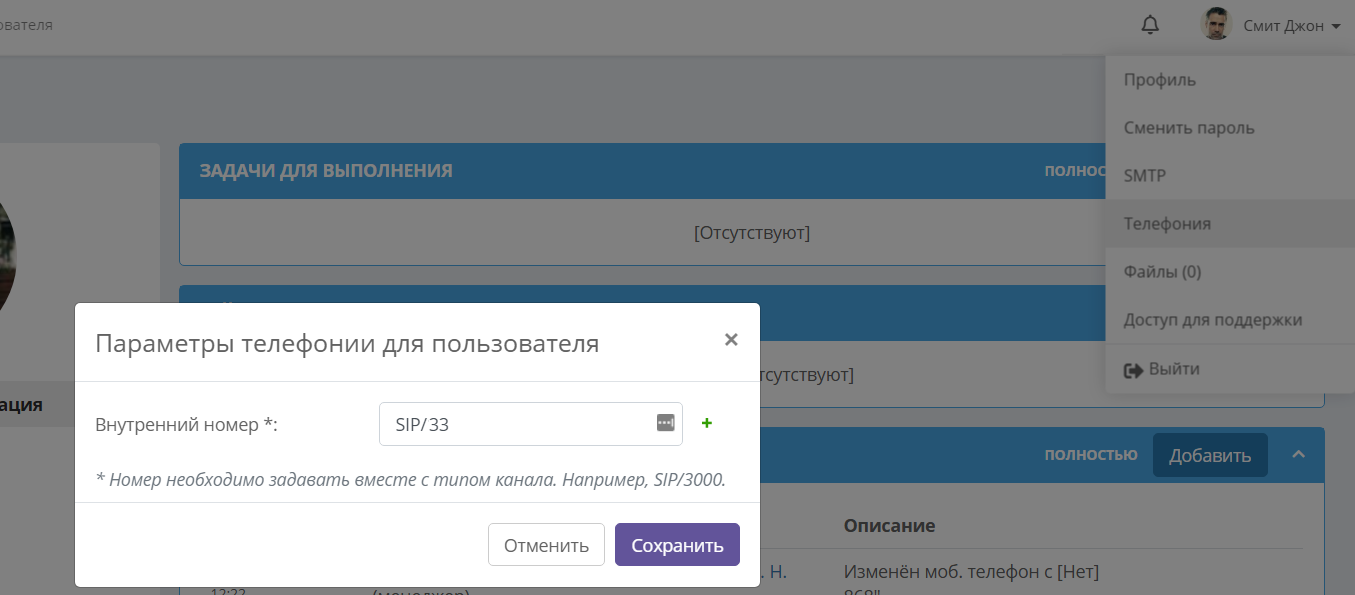The width and height of the screenshot is (1355, 595).
Task: Save settings with Сохранить button
Action: point(677,545)
